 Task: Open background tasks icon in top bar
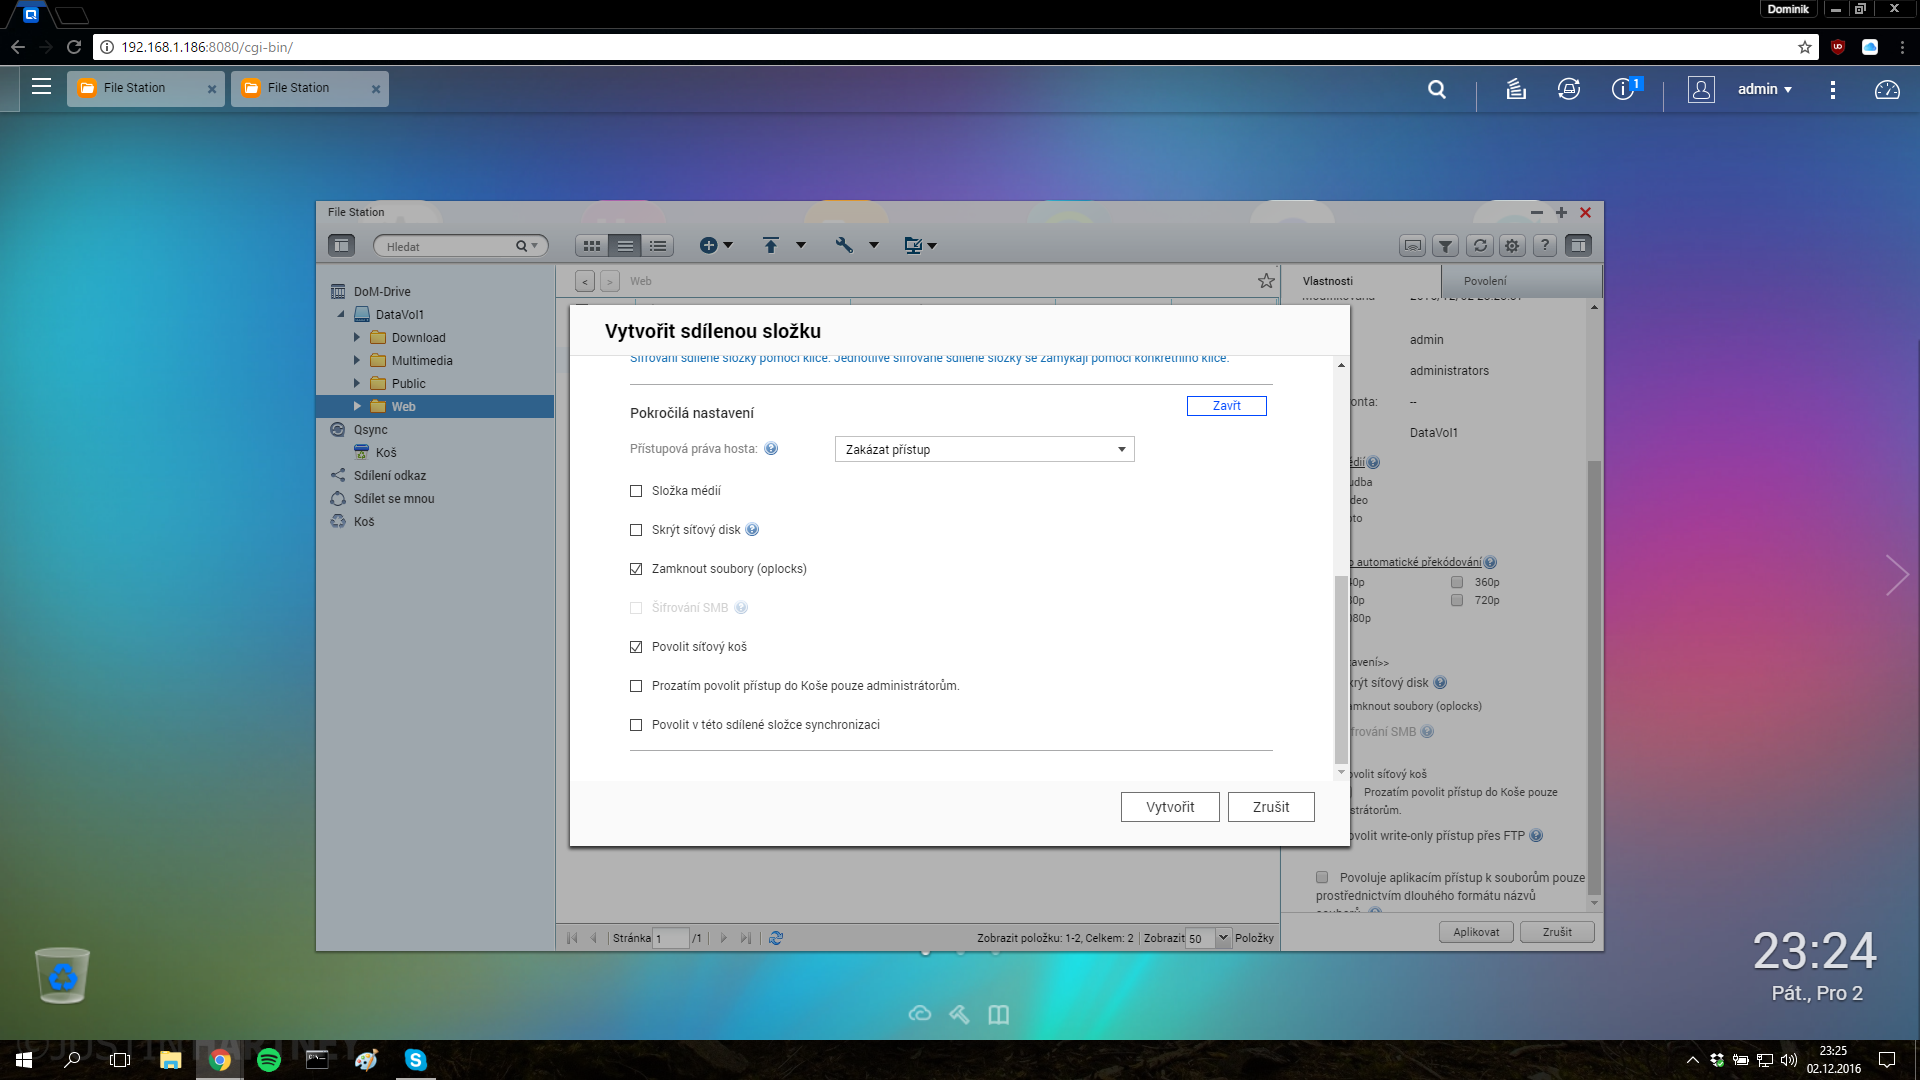[1516, 89]
